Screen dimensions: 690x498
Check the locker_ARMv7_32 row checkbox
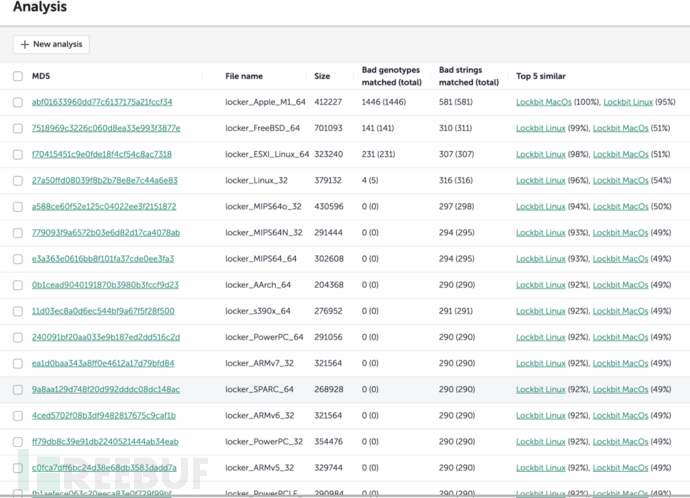coord(18,363)
